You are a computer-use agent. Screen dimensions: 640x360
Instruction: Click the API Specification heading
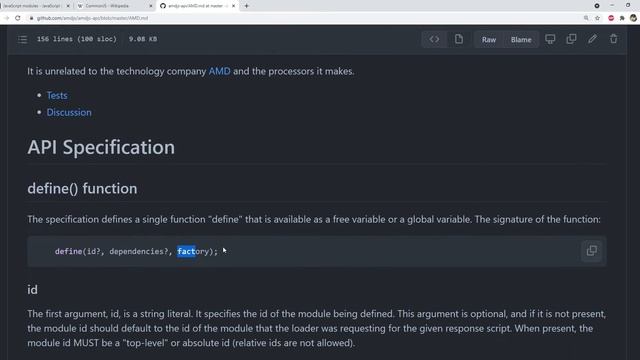coord(101,147)
